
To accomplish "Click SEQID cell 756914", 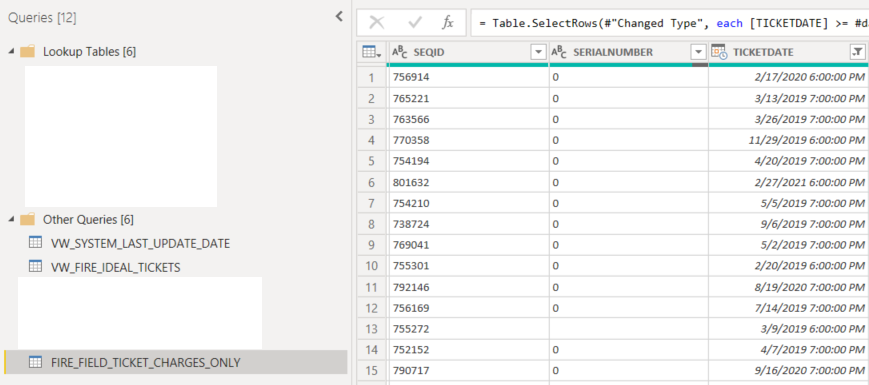I will pos(469,78).
